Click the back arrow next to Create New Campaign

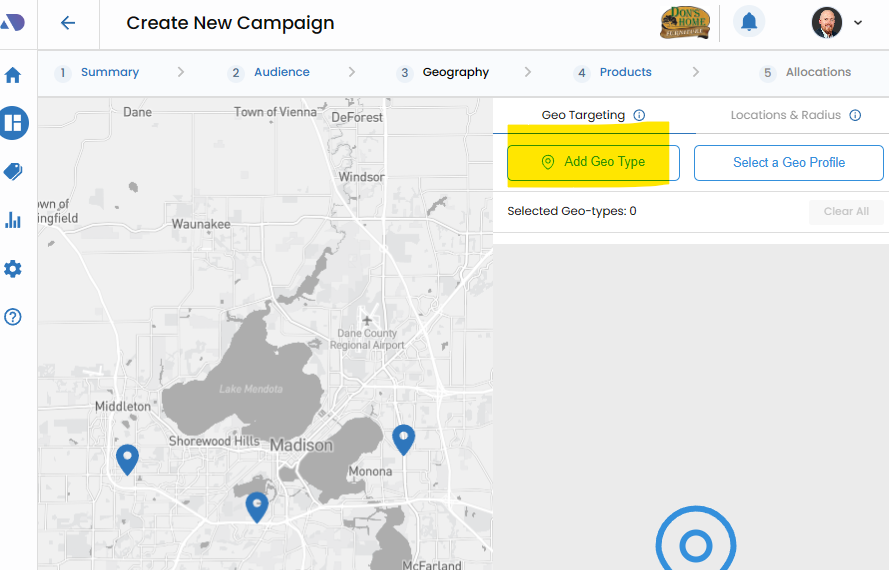68,23
